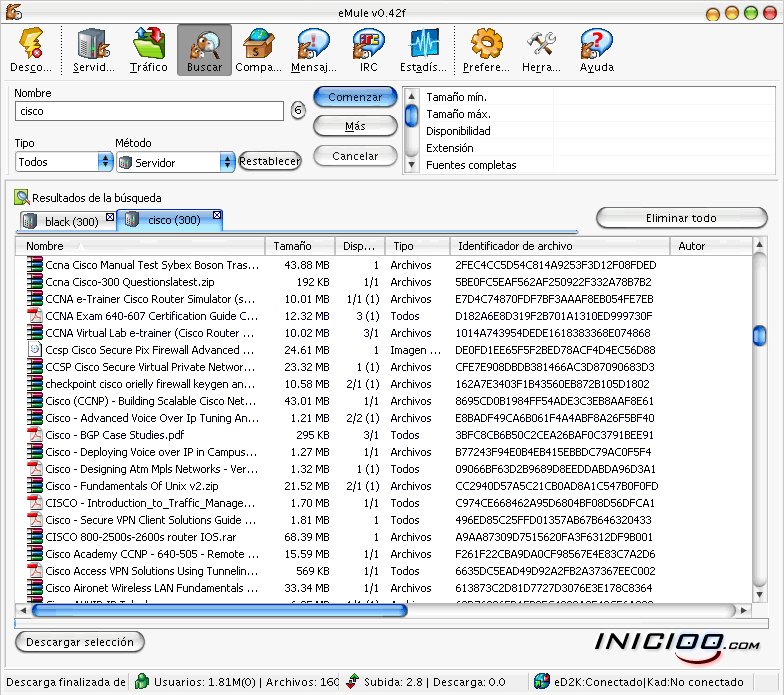Click the horizontal scrollbar thumb of results list
Screen dimensions: 784x695
[x=220, y=610]
